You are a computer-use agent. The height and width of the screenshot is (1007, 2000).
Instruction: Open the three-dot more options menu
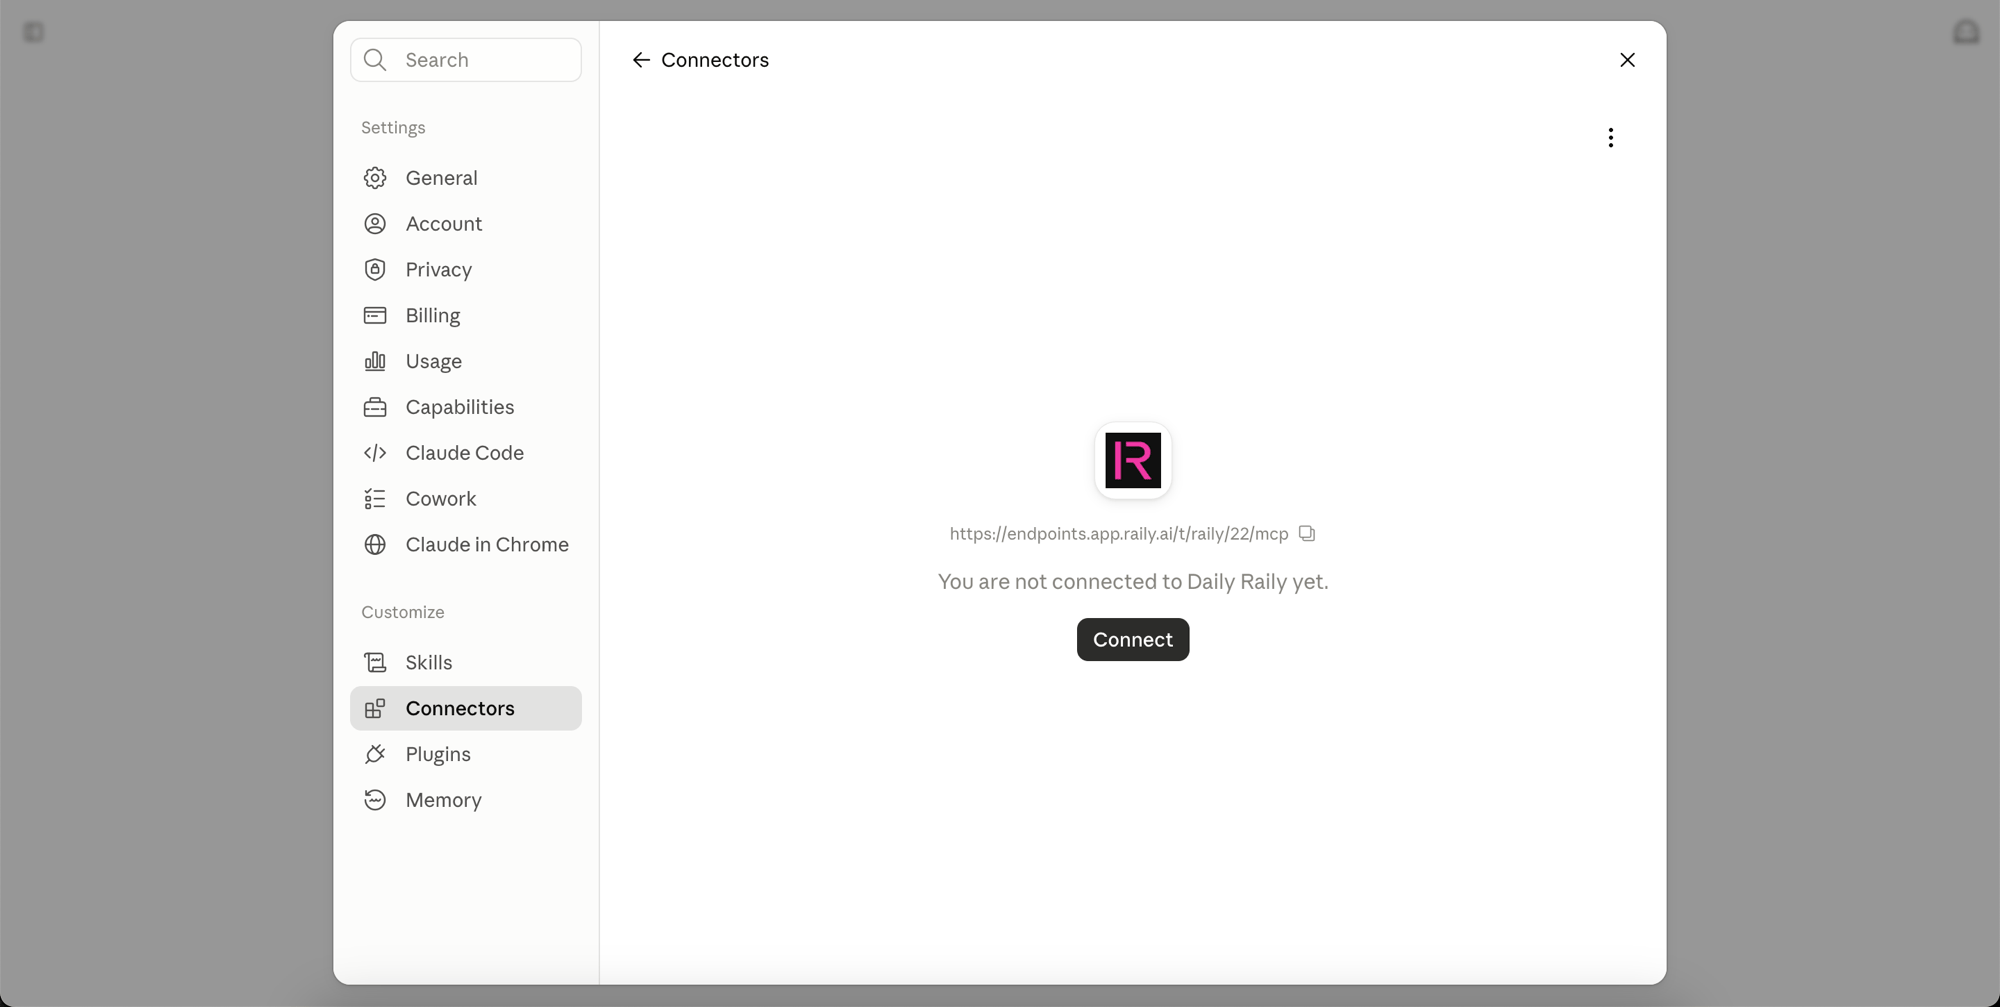tap(1610, 138)
